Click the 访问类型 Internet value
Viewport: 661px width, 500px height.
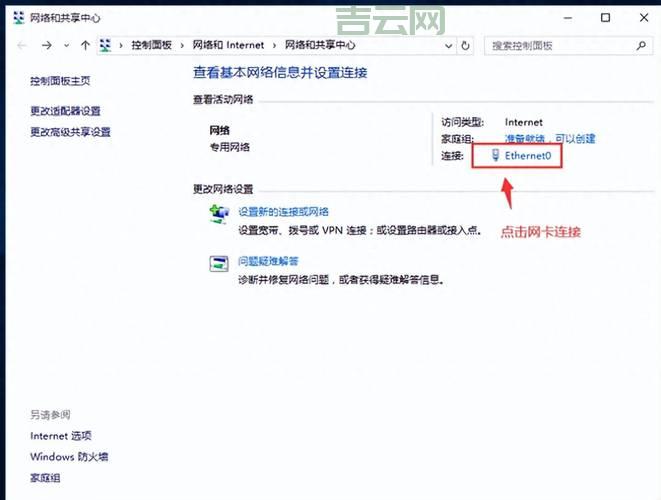(524, 122)
